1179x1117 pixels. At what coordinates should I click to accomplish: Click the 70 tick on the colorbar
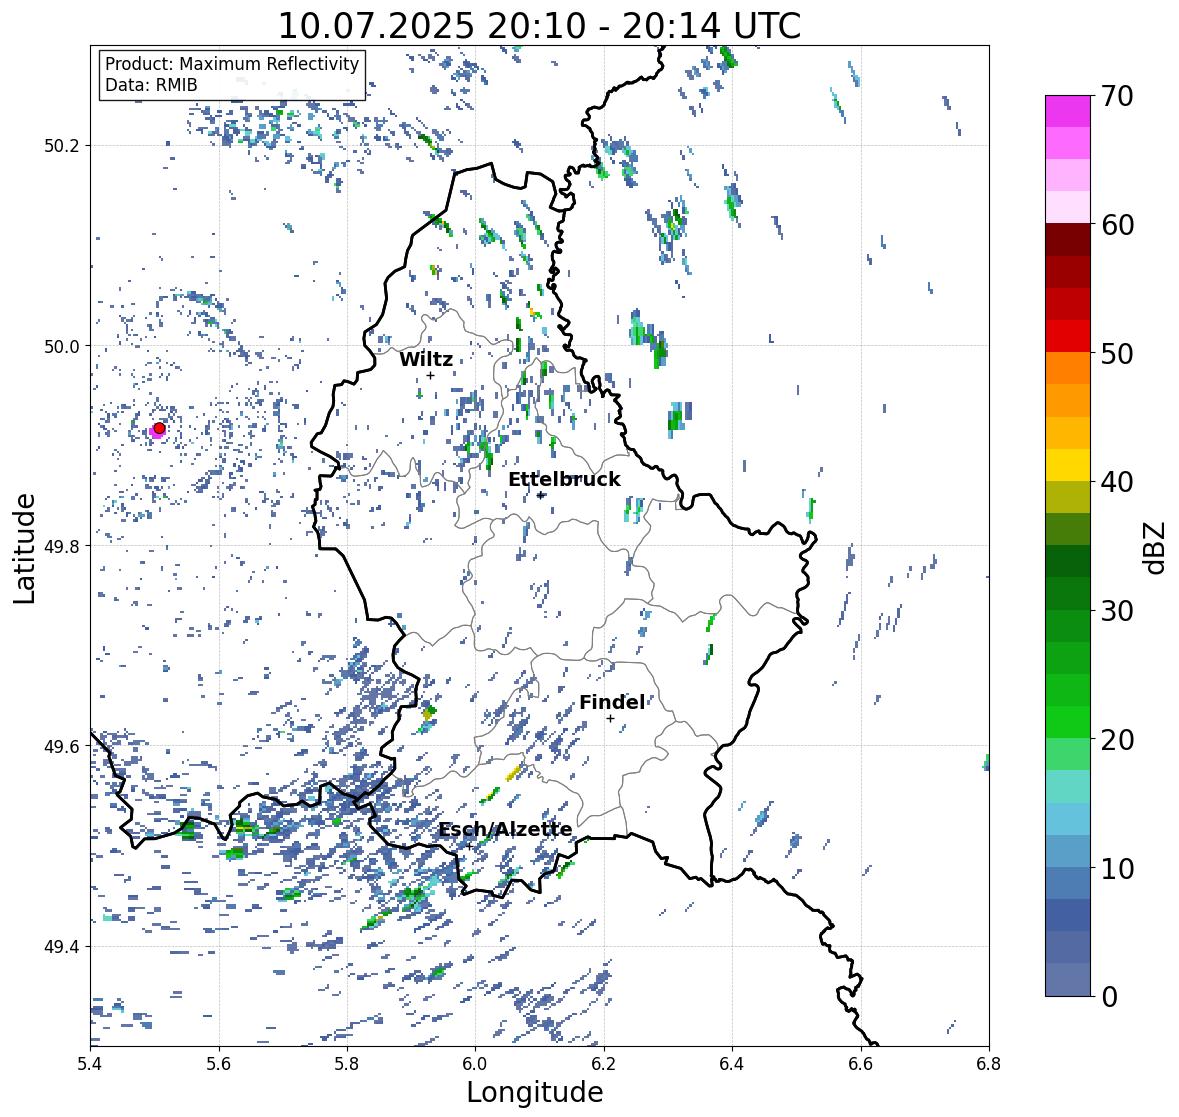(1116, 96)
